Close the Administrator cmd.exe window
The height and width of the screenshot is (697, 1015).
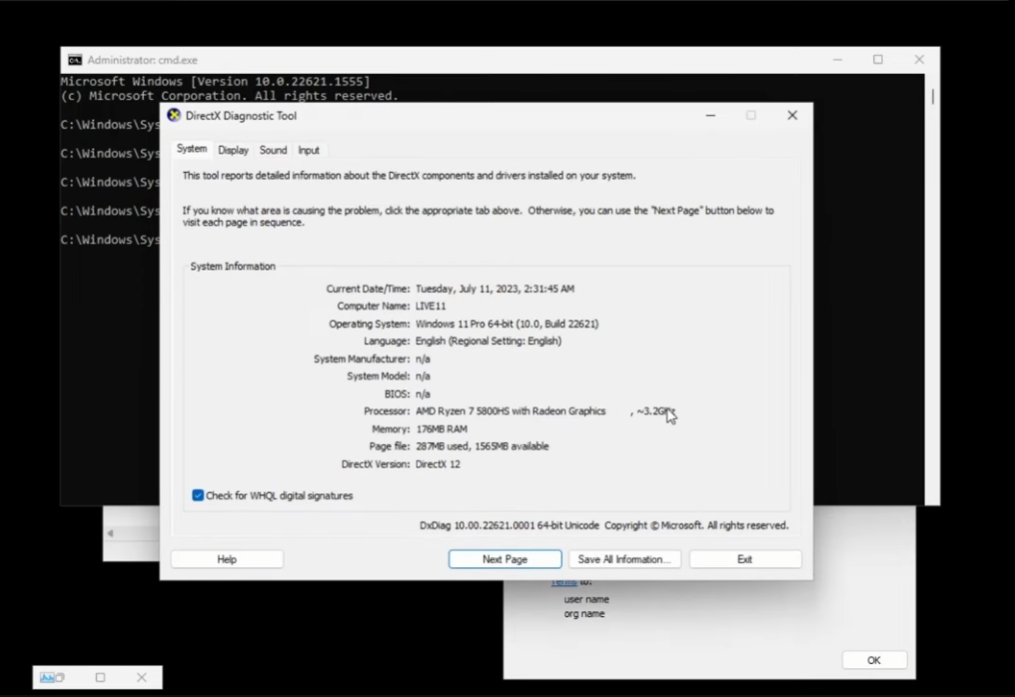tap(919, 60)
